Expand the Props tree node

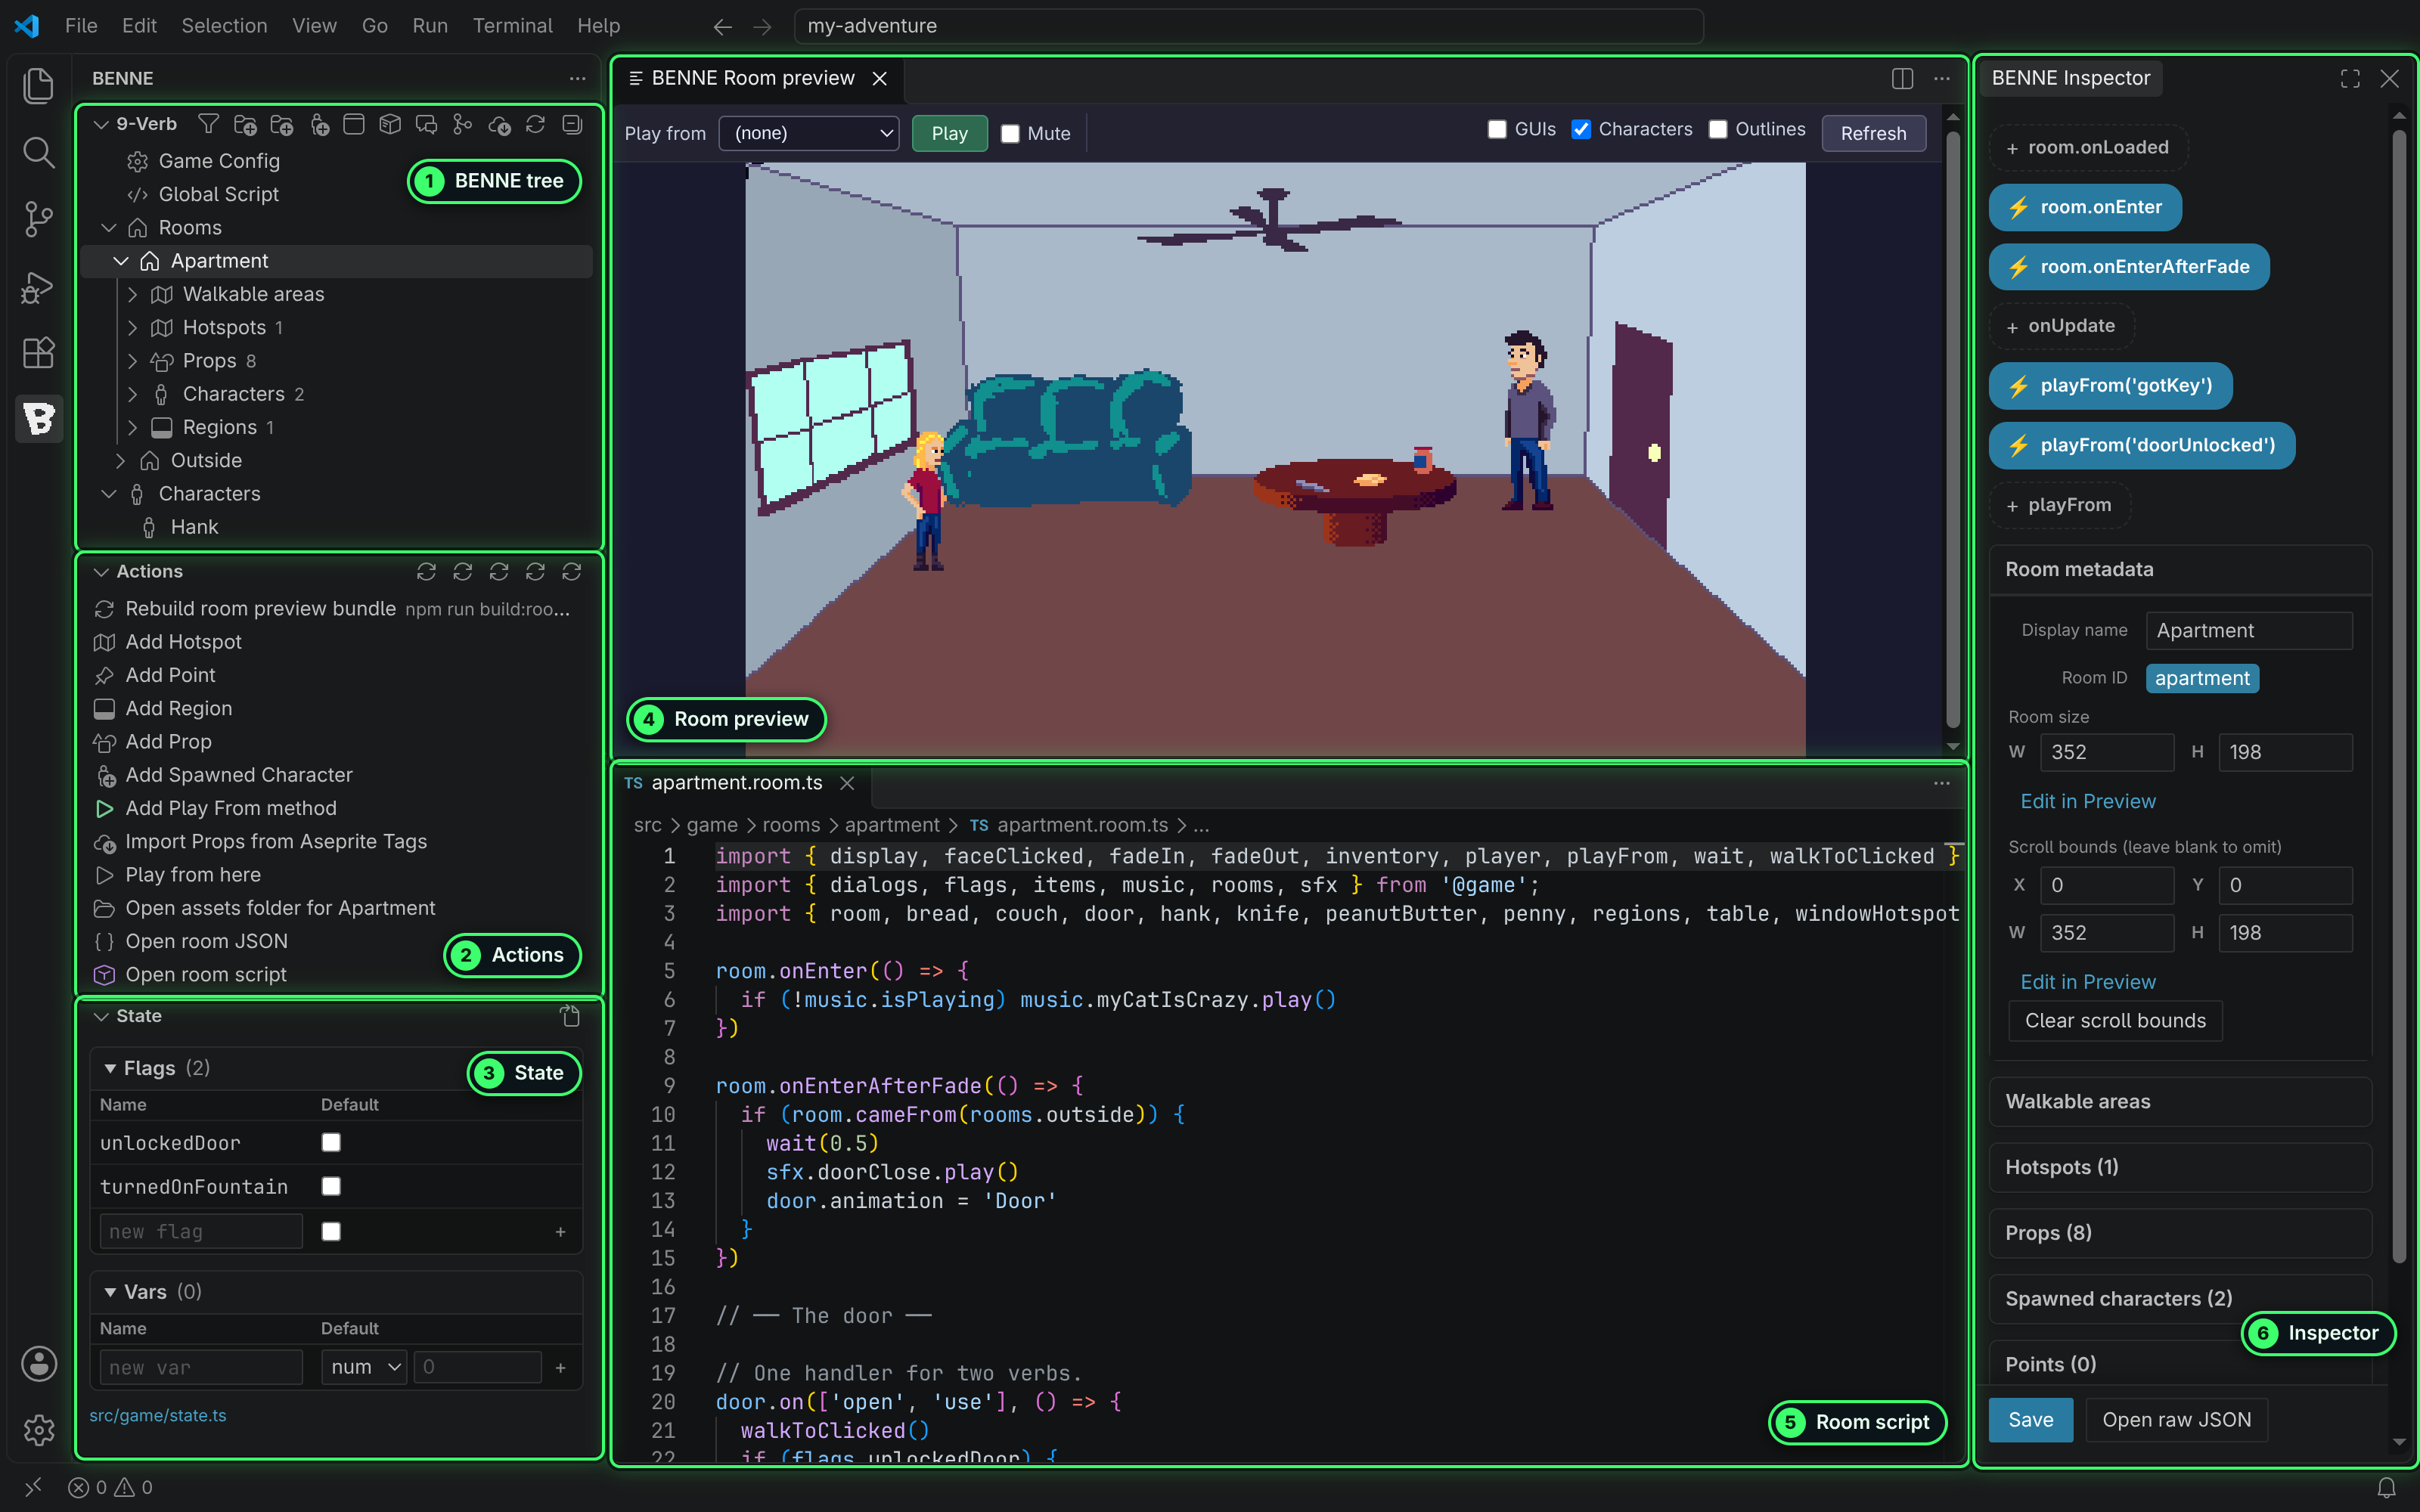pyautogui.click(x=132, y=360)
